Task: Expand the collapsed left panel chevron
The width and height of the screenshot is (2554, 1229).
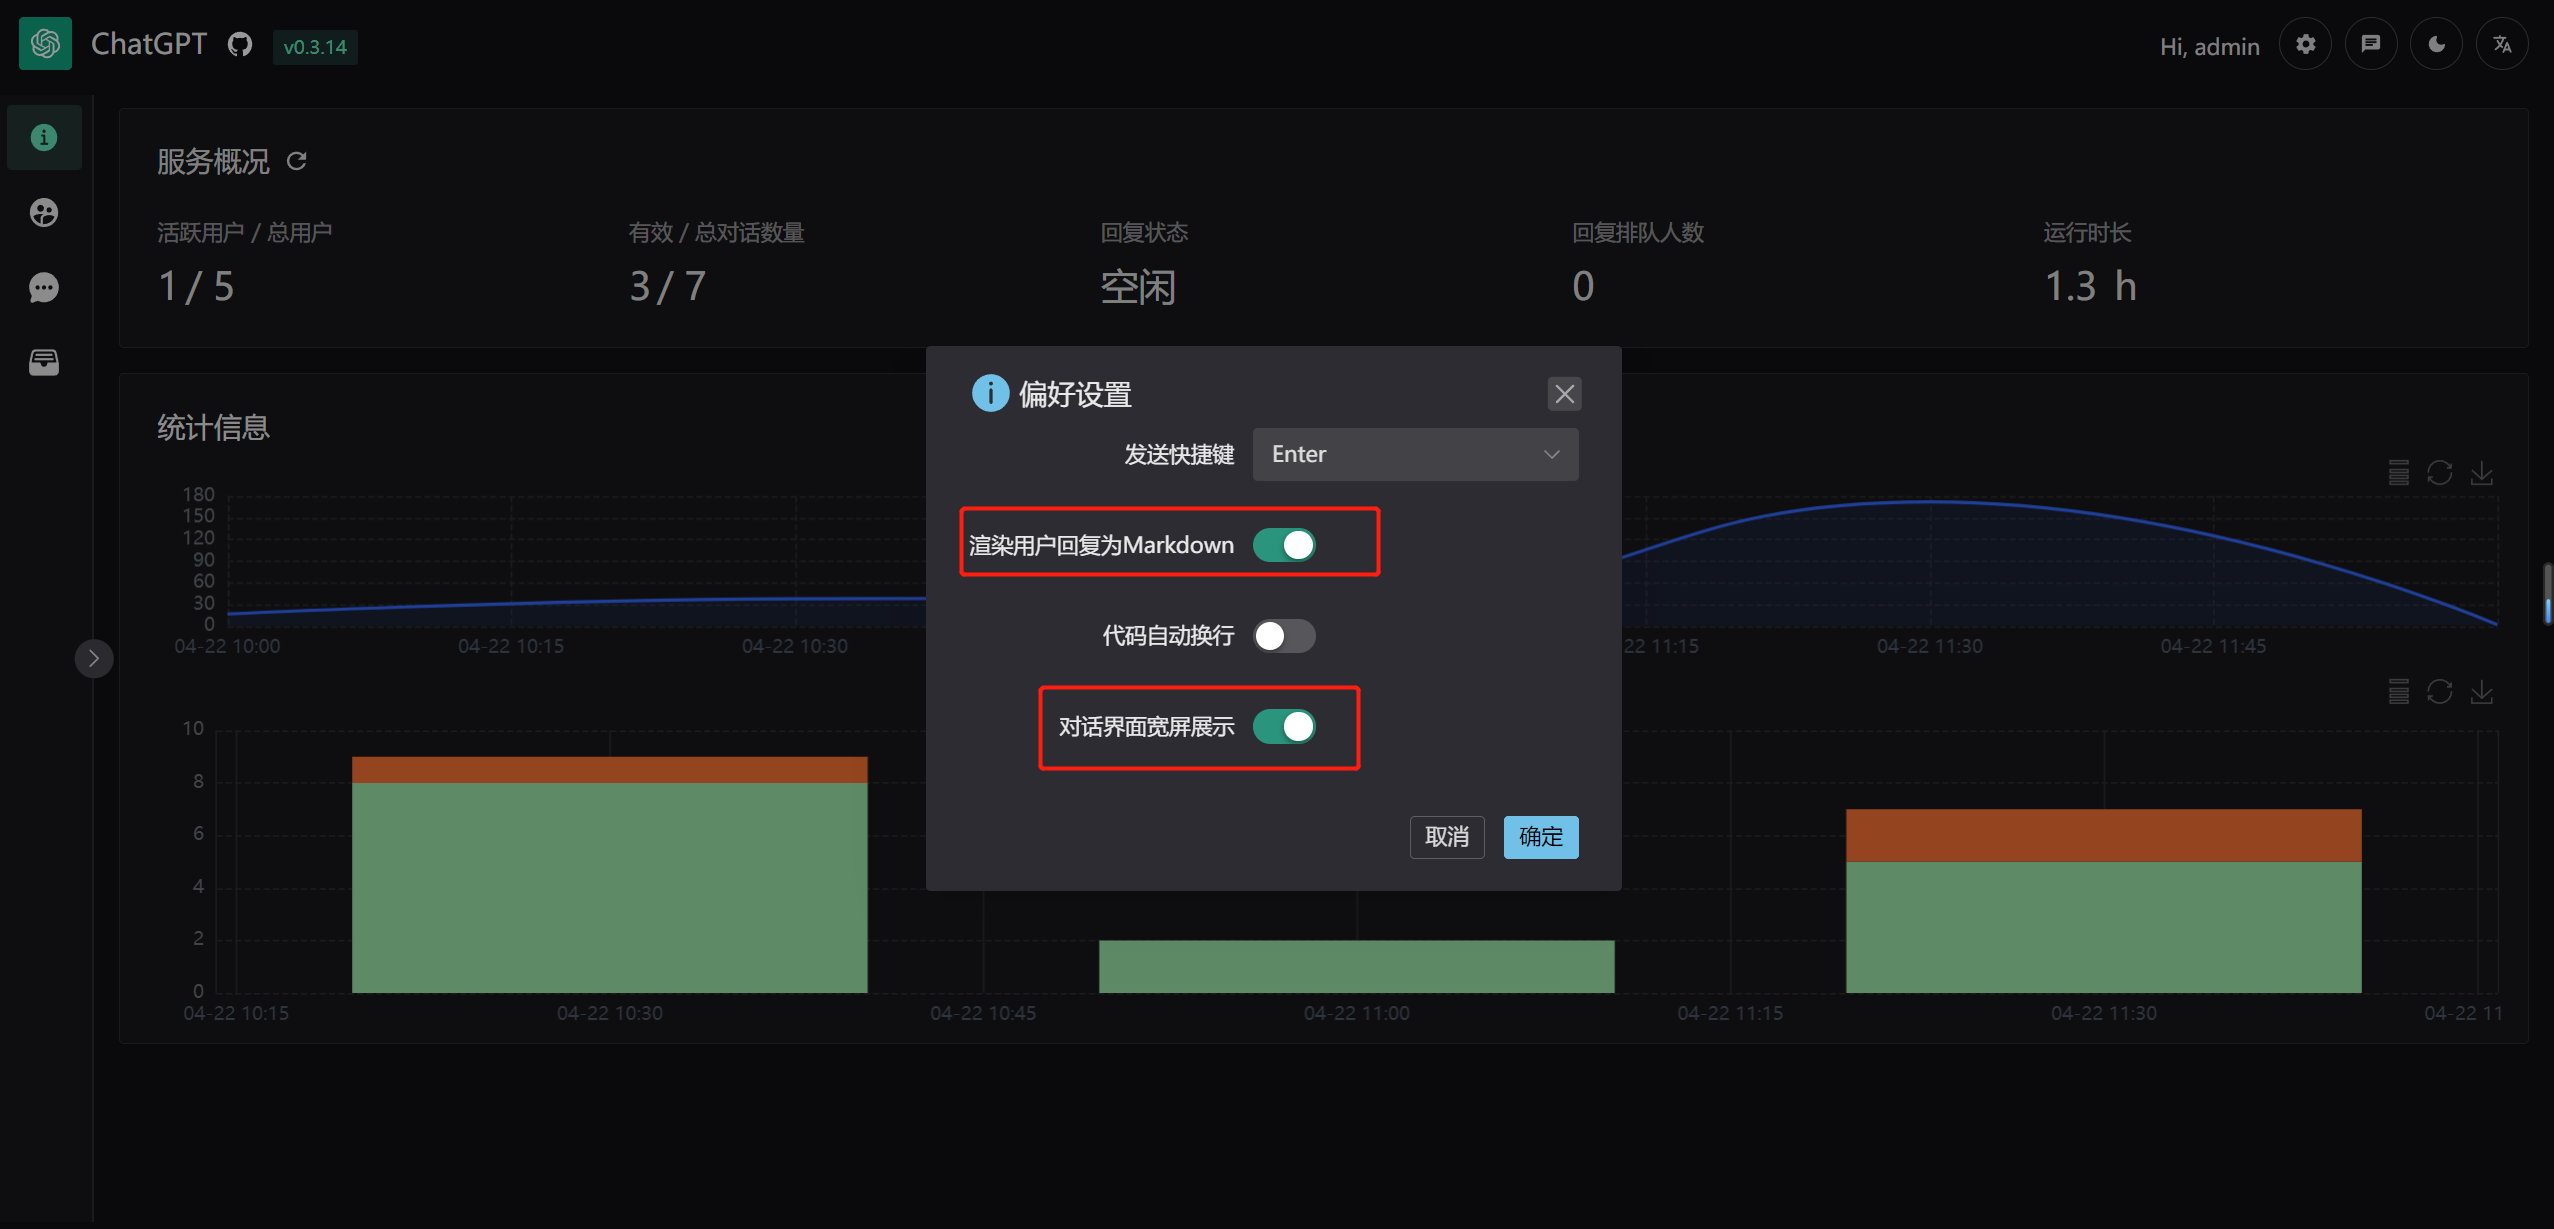Action: coord(94,658)
